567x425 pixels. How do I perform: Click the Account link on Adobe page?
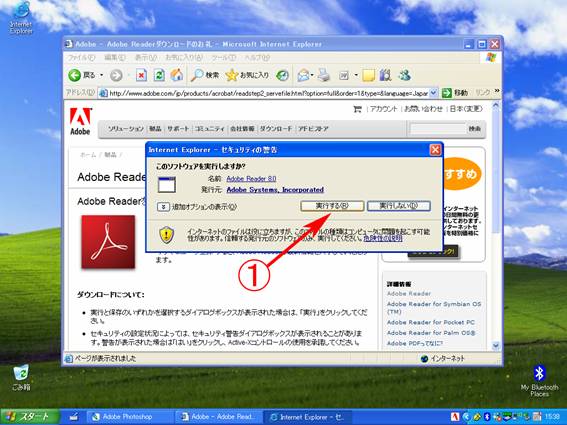click(x=384, y=109)
